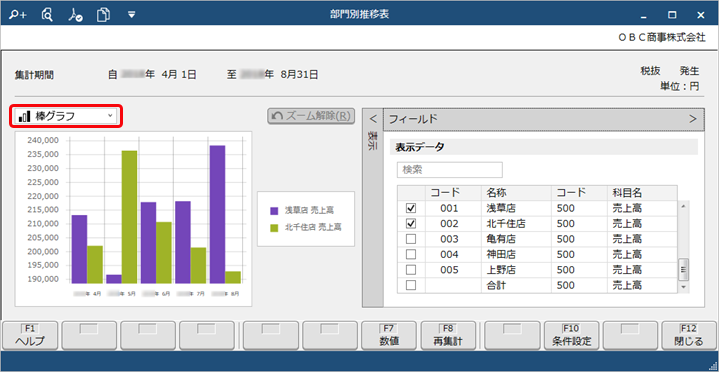
Task: Click the 検索 search field
Action: point(449,170)
